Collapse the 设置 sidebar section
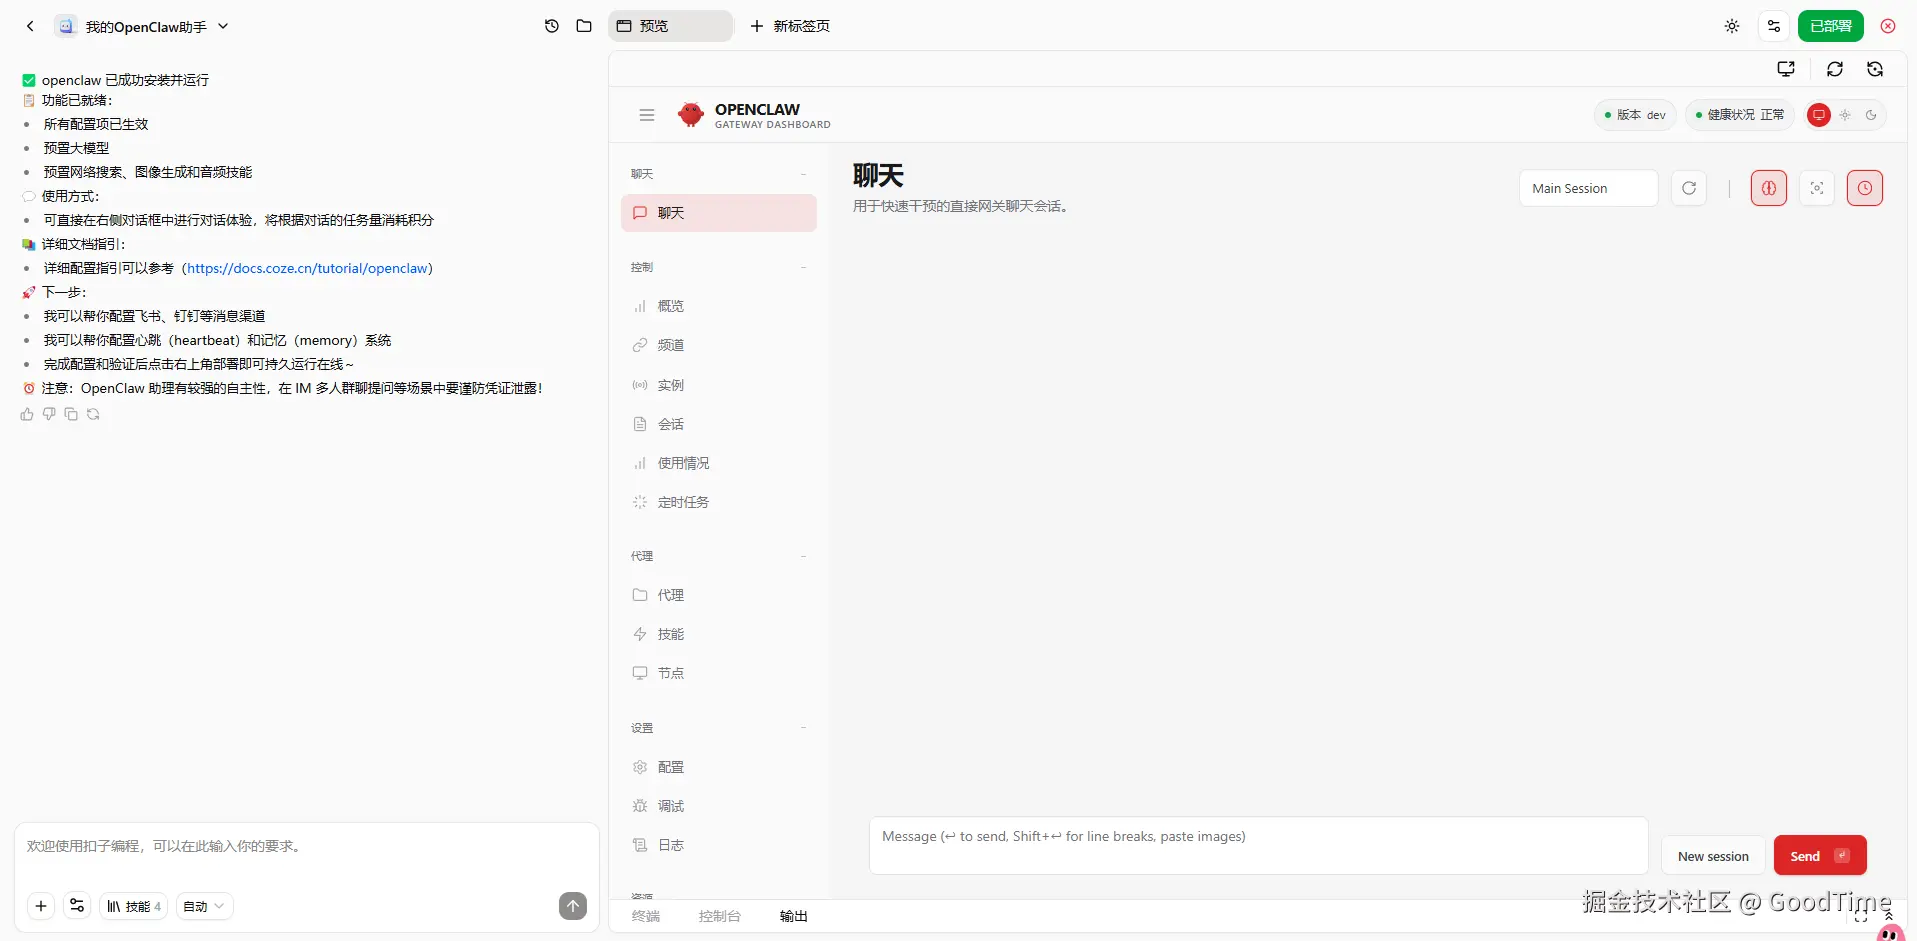The image size is (1917, 941). (x=719, y=728)
